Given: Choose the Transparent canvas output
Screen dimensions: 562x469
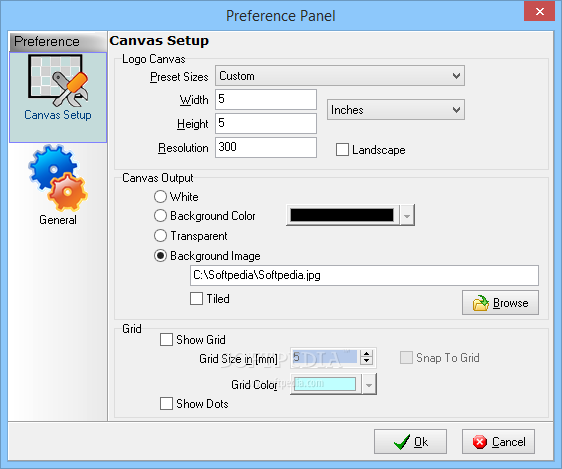Looking at the screenshot, I should coord(160,236).
